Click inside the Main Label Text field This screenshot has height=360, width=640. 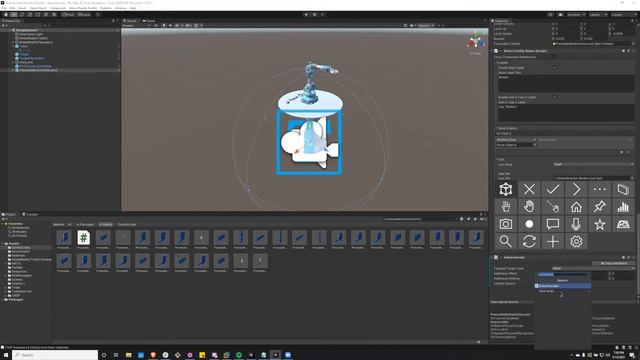pyautogui.click(x=565, y=84)
